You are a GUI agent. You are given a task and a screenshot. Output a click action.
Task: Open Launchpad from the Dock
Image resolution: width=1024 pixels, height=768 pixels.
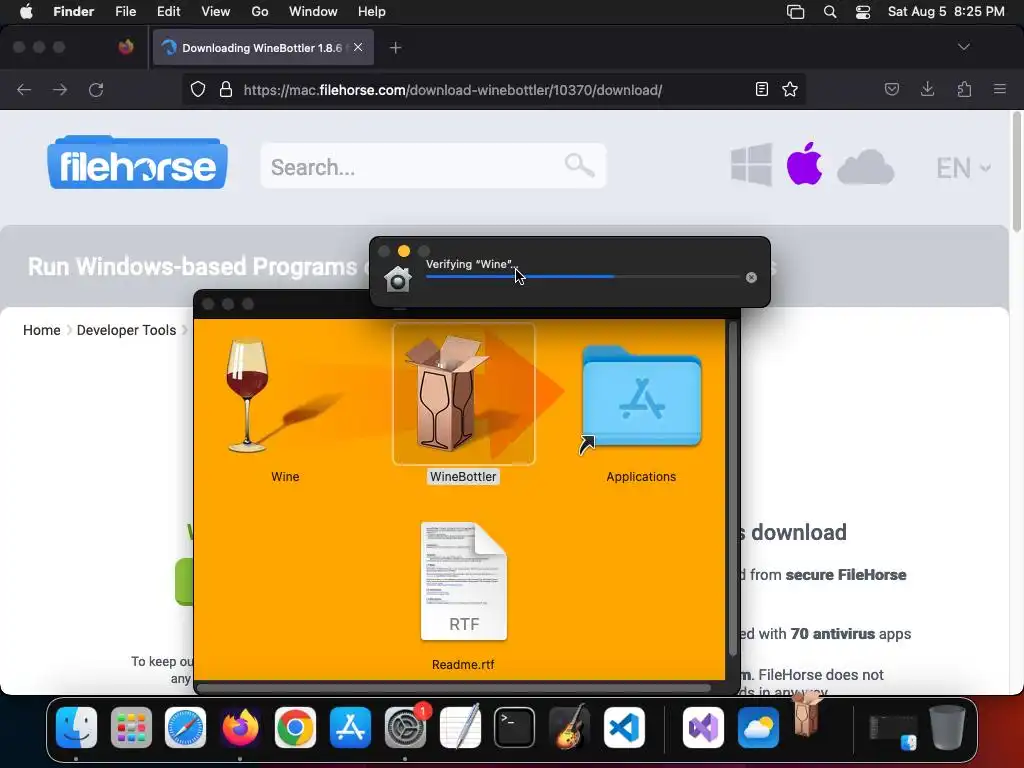(131, 728)
